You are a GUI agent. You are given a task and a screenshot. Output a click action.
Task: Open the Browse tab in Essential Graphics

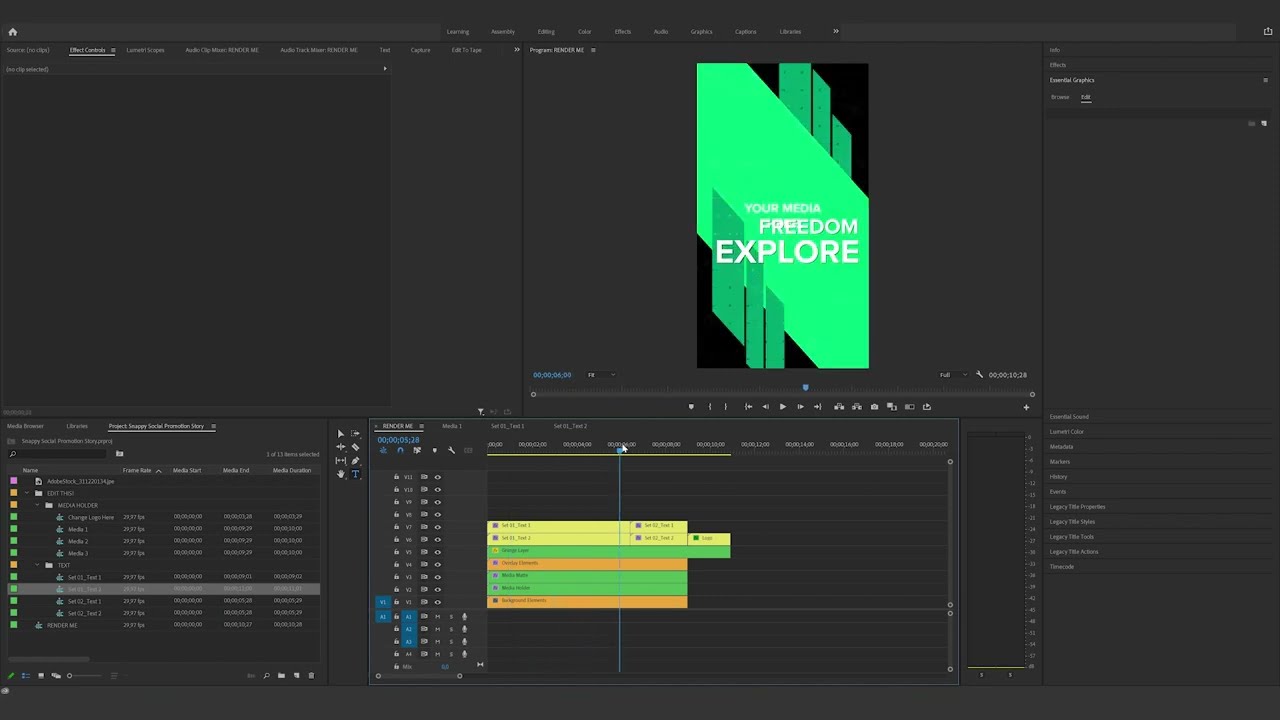tap(1060, 97)
